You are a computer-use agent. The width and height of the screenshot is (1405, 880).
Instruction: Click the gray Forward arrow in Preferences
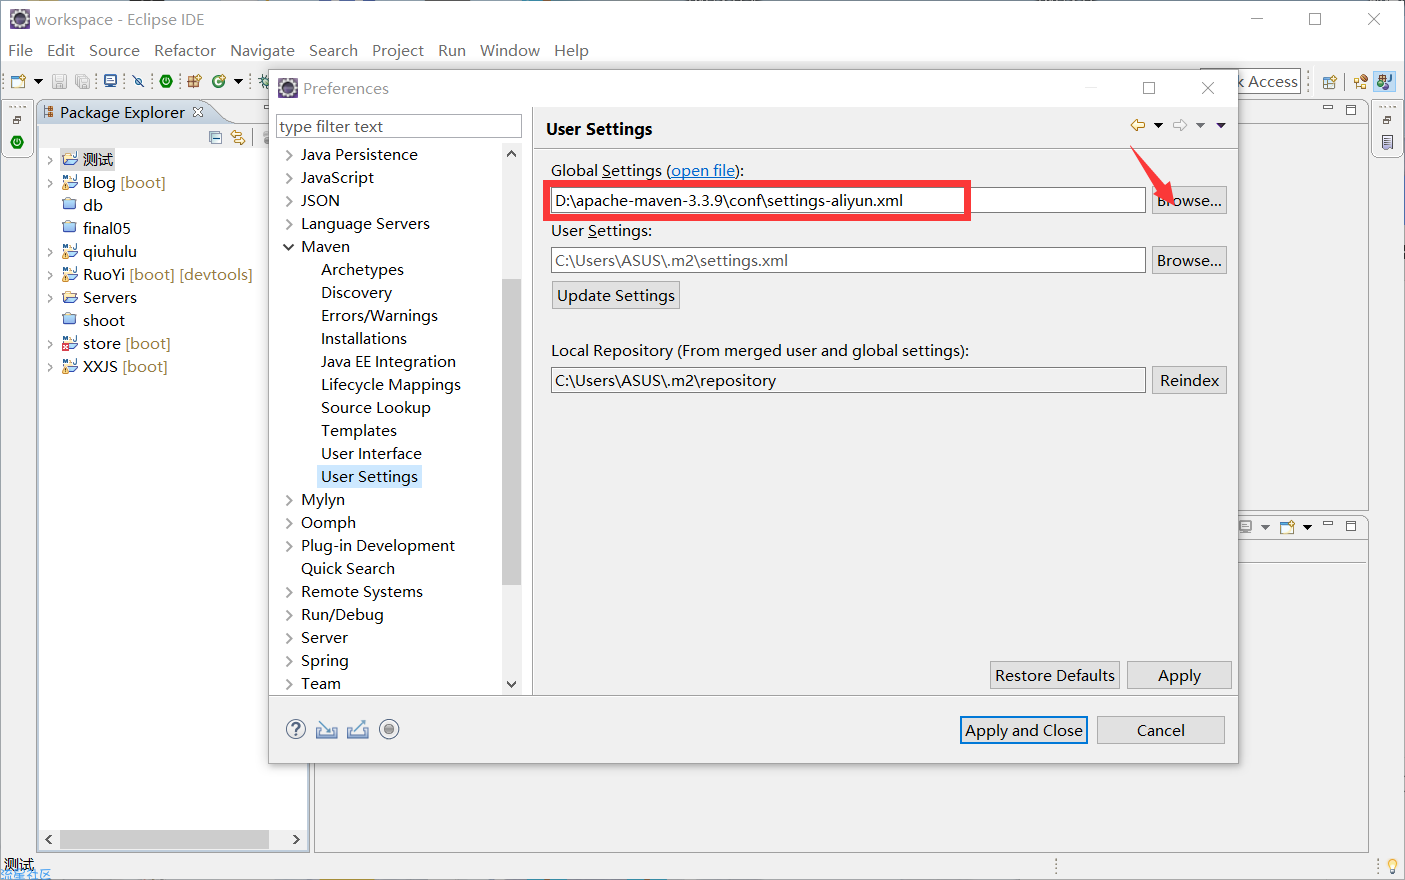pyautogui.click(x=1180, y=125)
